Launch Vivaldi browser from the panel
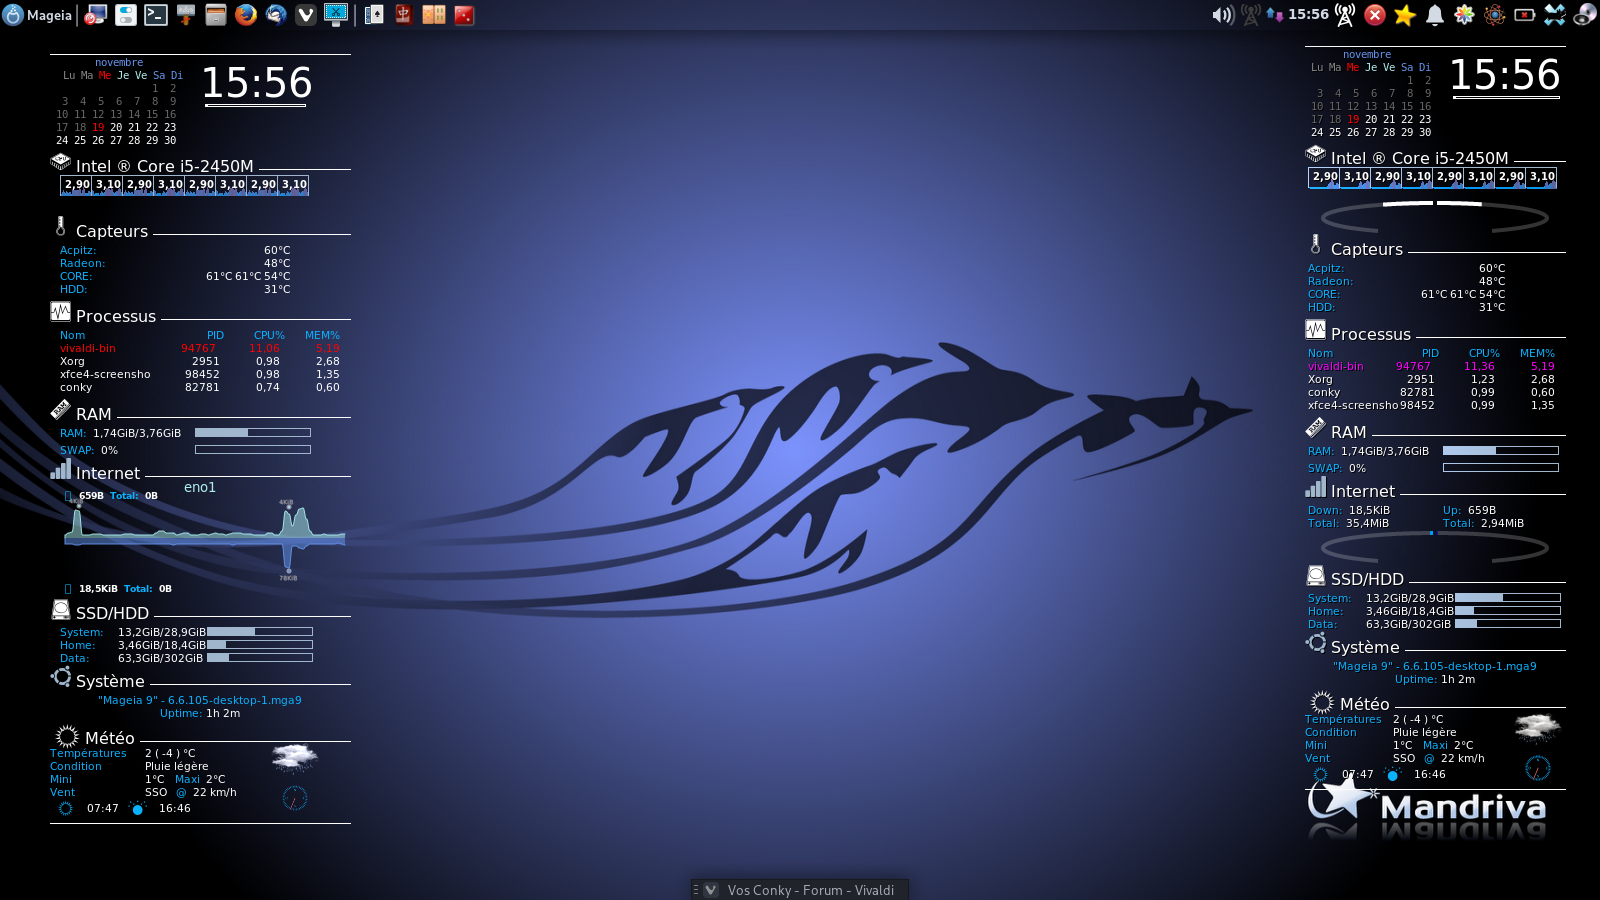This screenshot has width=1600, height=900. pyautogui.click(x=306, y=15)
